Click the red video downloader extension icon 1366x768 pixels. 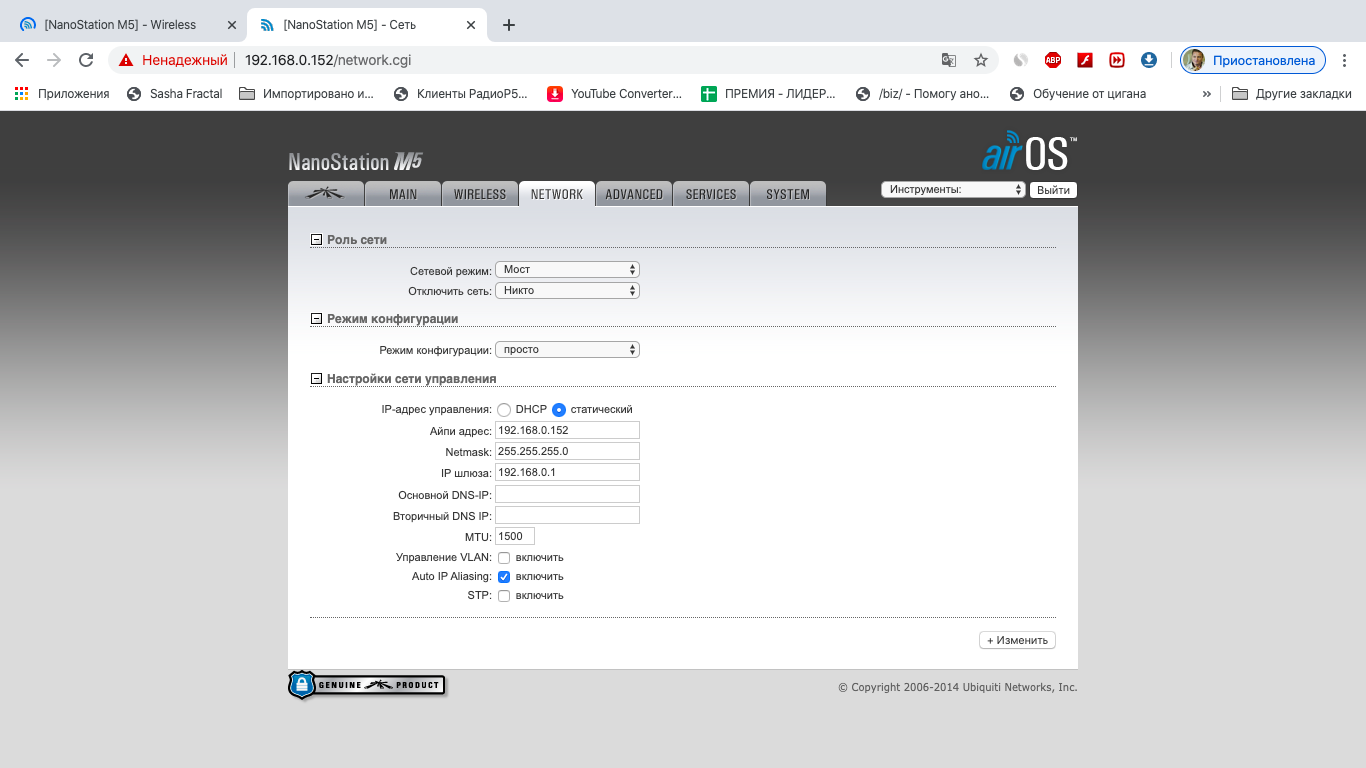pyautogui.click(x=1116, y=60)
